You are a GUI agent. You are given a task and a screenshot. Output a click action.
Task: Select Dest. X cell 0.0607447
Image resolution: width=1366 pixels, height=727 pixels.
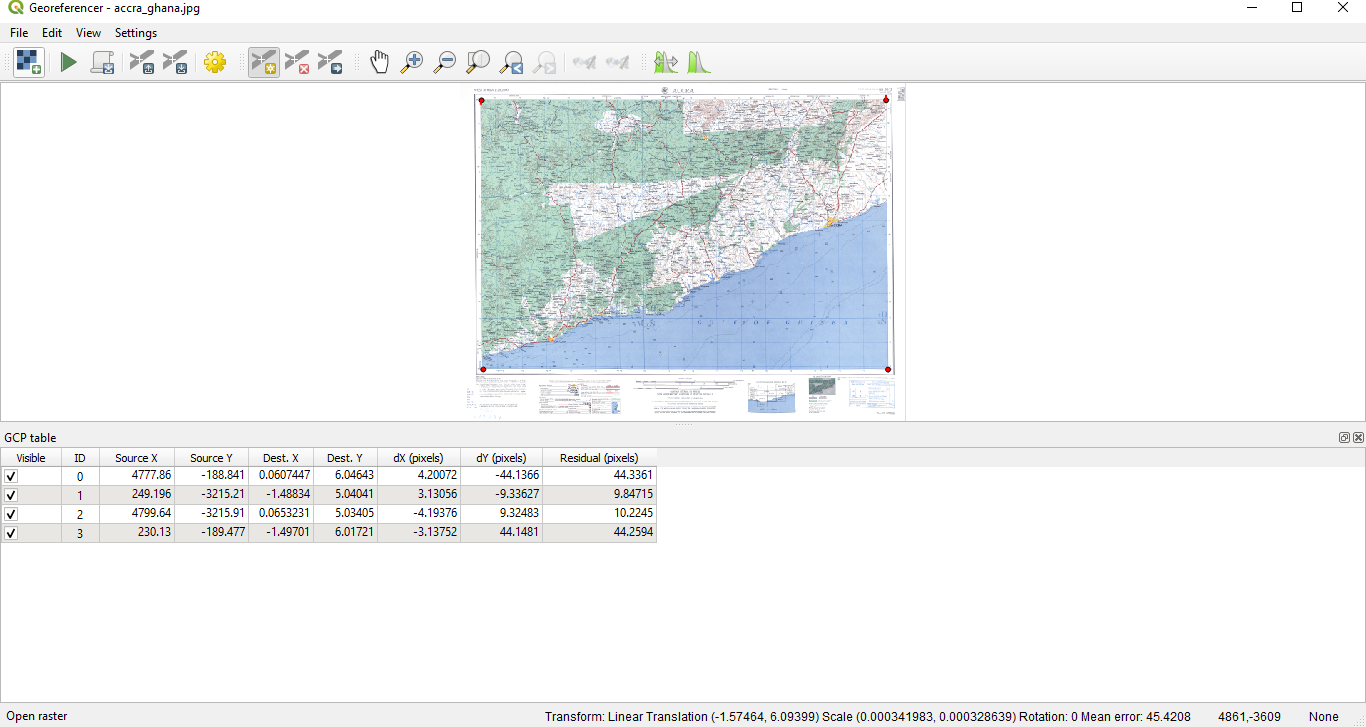pos(281,476)
